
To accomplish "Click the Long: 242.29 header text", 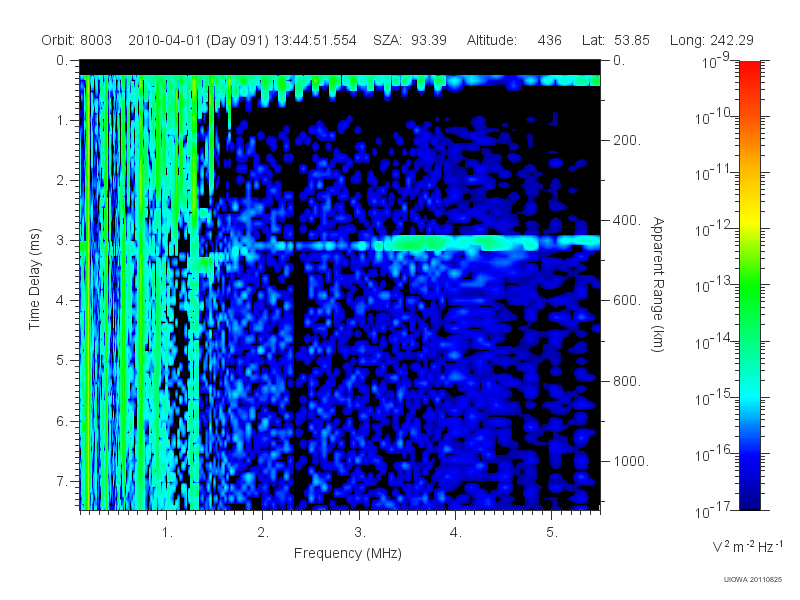I will pos(712,40).
